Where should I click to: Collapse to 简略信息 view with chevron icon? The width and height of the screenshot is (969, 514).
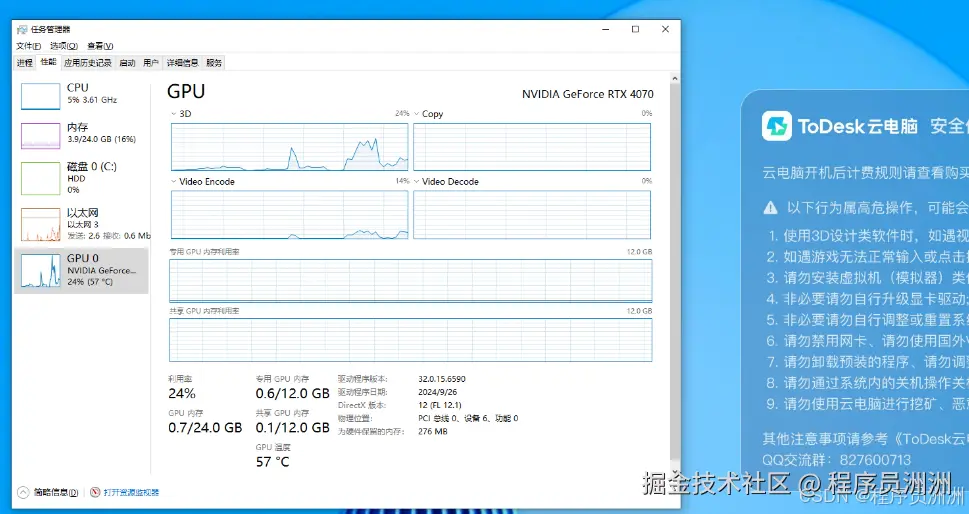[x=23, y=492]
